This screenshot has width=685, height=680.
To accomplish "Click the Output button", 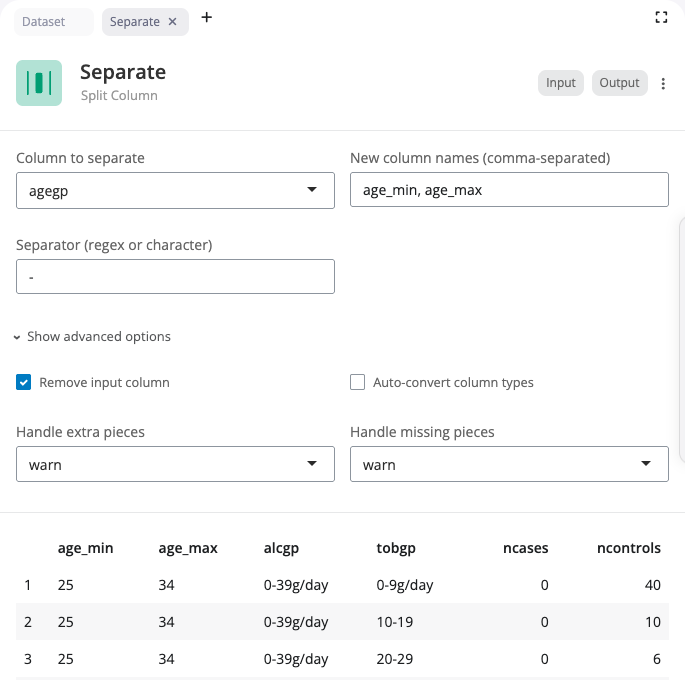I will click(x=619, y=83).
